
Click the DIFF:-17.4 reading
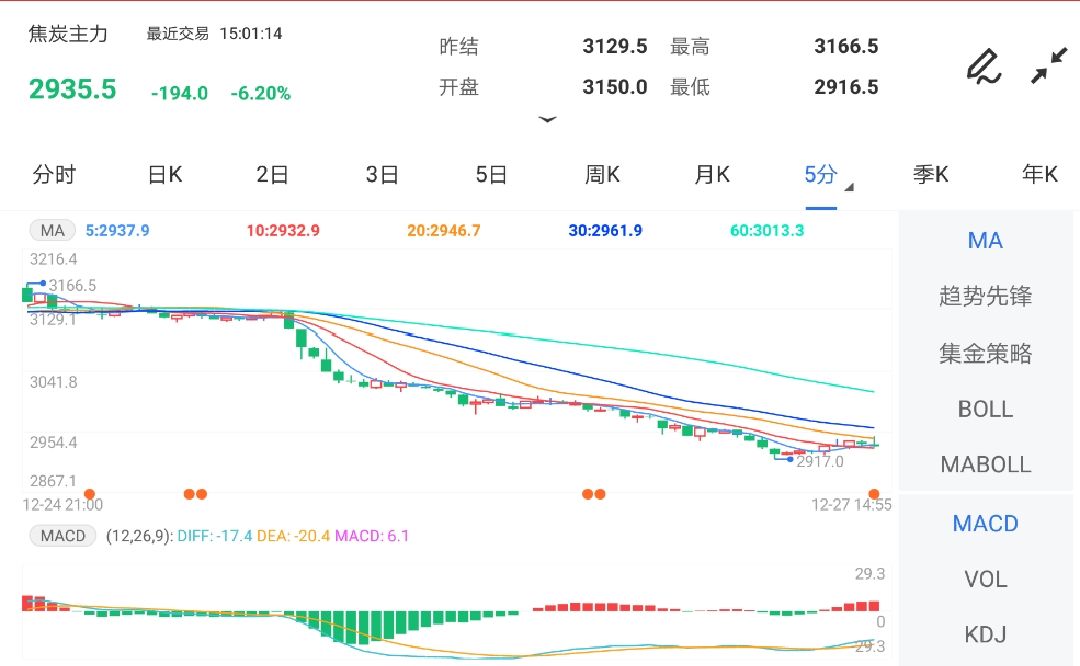coord(215,536)
